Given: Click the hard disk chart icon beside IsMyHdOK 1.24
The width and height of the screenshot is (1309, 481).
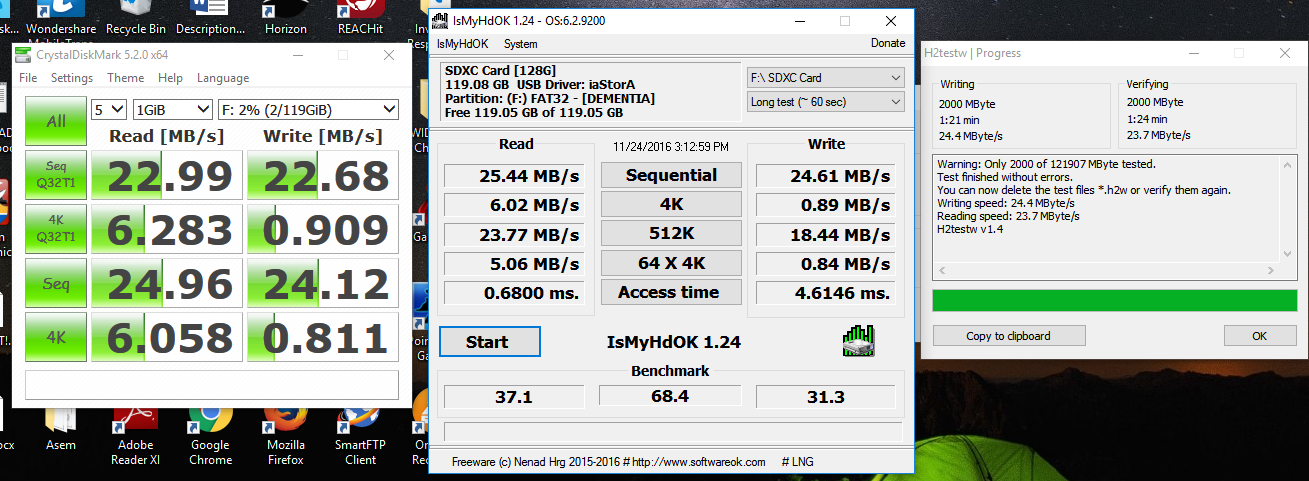Looking at the screenshot, I should tap(858, 341).
